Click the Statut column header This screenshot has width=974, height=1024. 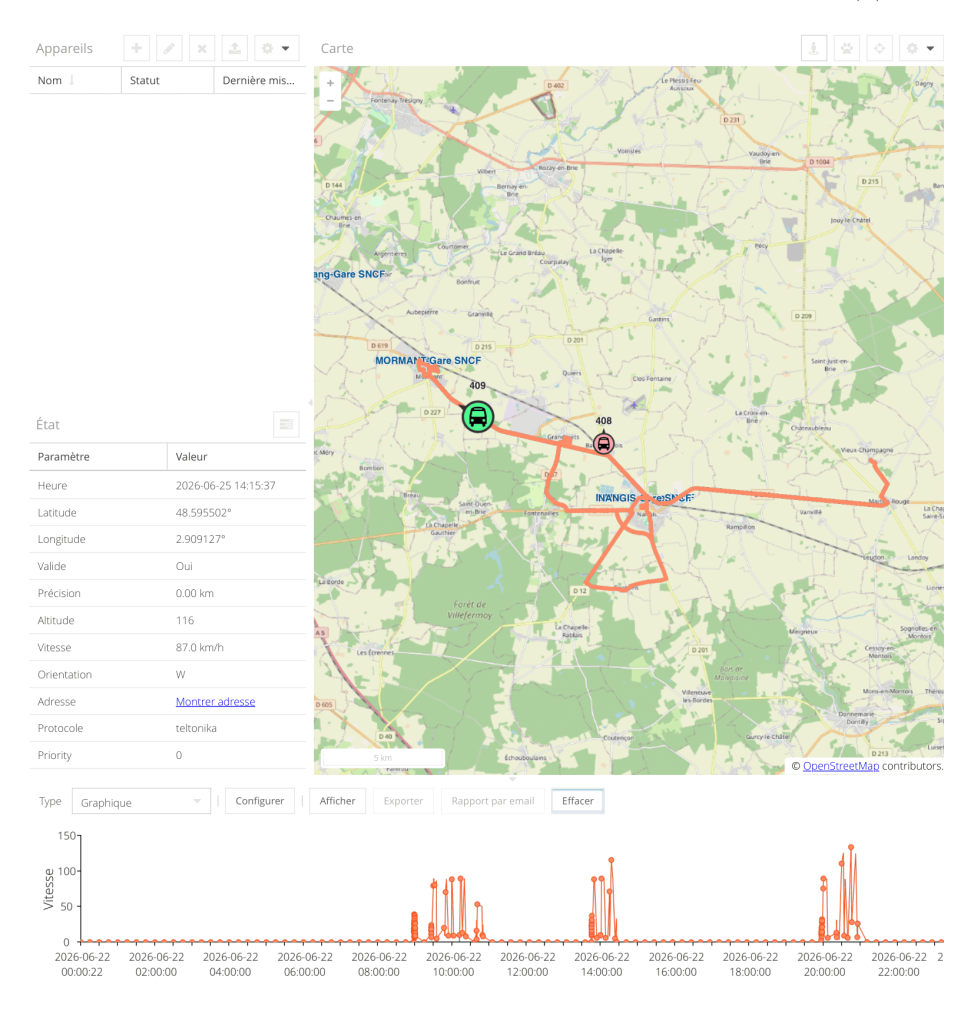[168, 80]
